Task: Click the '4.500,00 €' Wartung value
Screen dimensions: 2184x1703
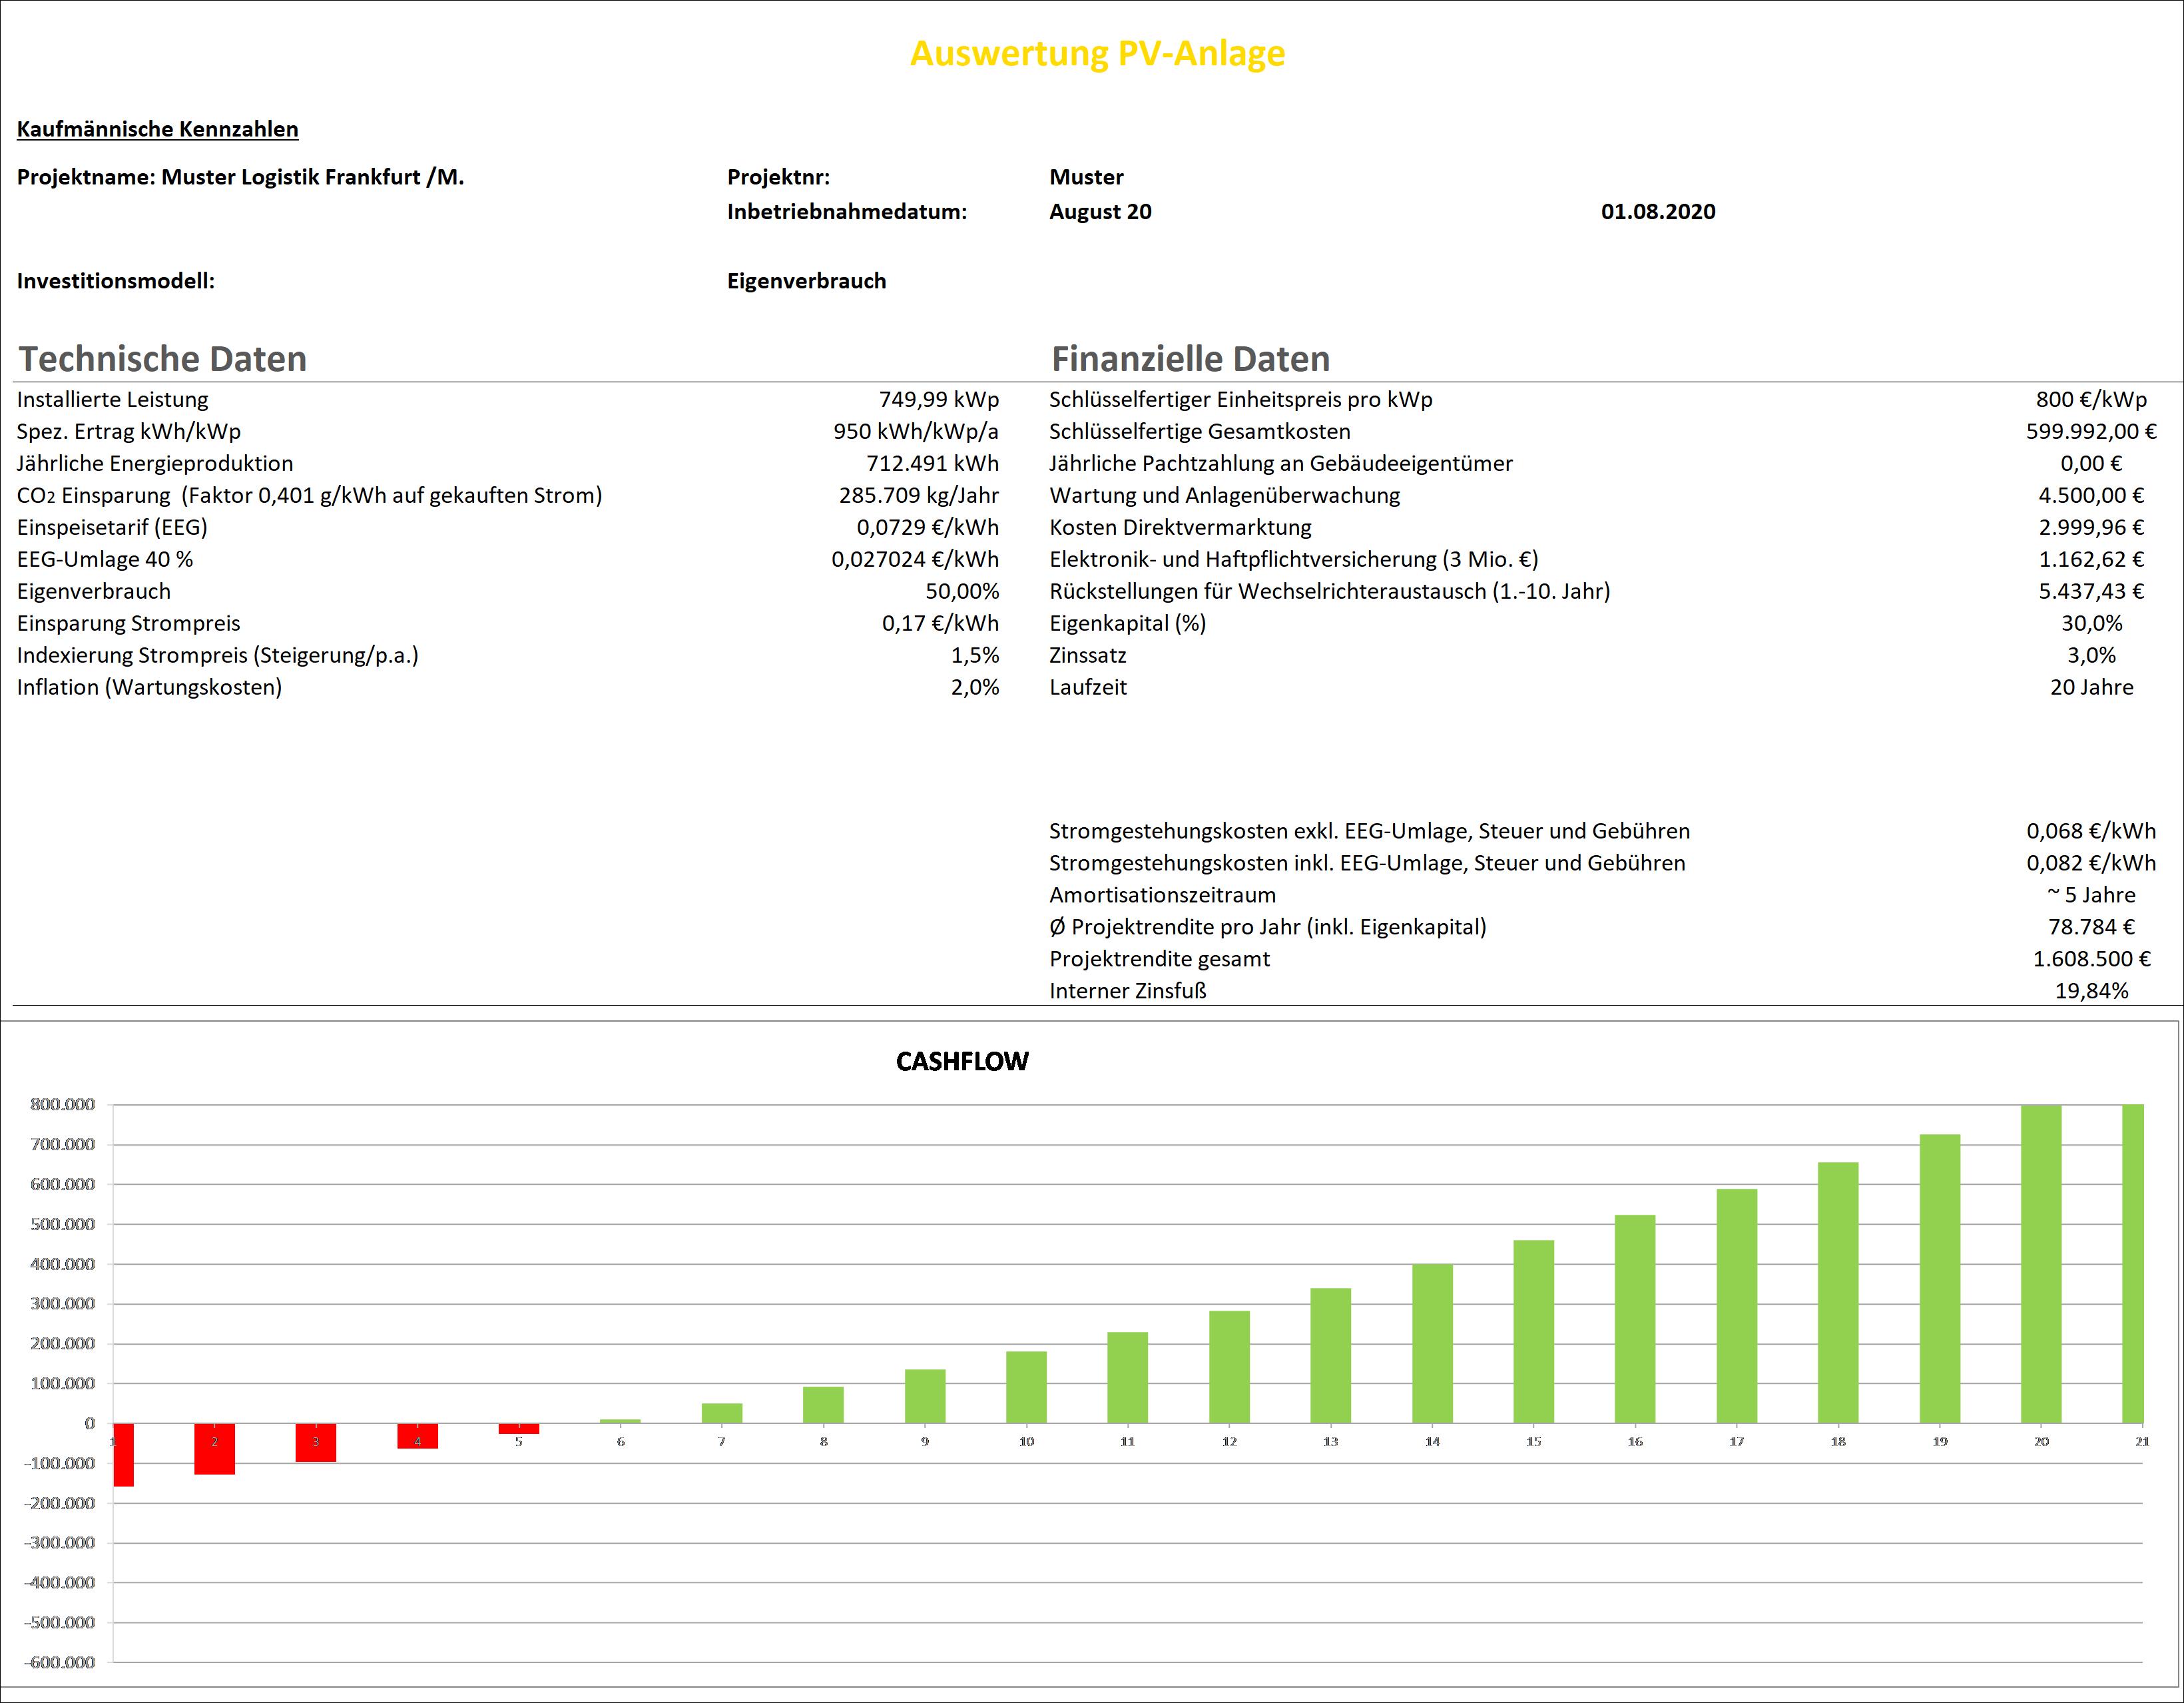Action: pos(2091,495)
